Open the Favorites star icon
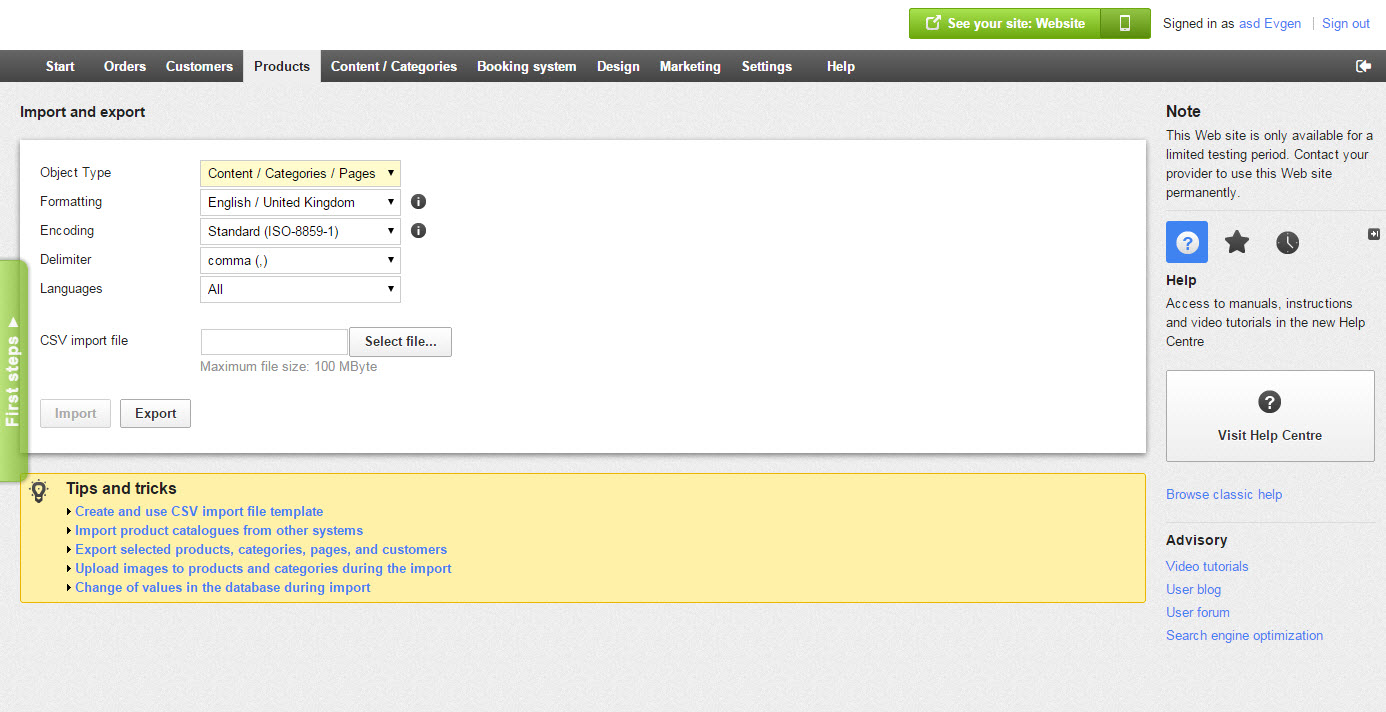The width and height of the screenshot is (1386, 712). 1237,242
